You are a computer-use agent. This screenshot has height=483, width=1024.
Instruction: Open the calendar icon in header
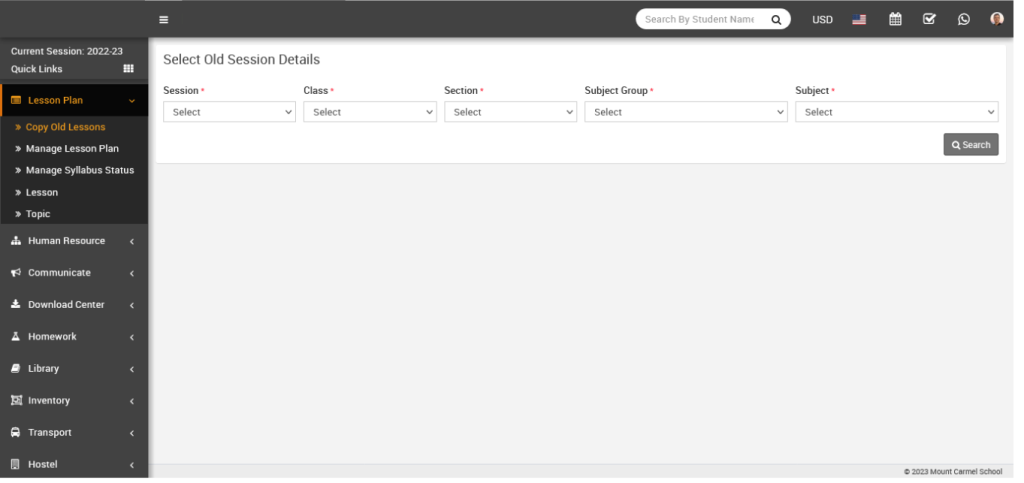tap(895, 19)
